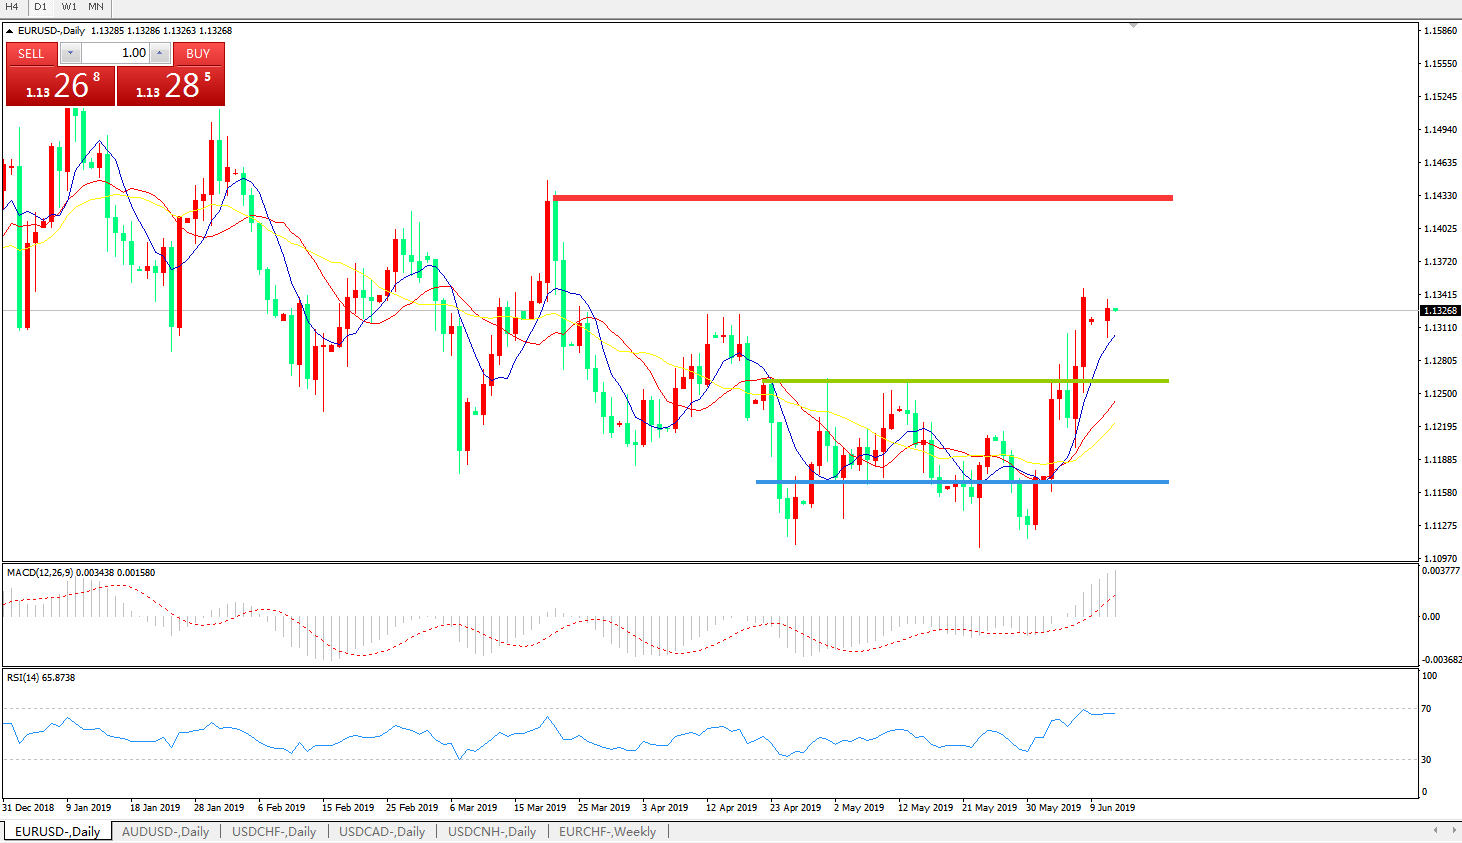Screen dimensions: 1462x843
Task: Click the lot size field showing 1.00
Action: pyautogui.click(x=114, y=53)
